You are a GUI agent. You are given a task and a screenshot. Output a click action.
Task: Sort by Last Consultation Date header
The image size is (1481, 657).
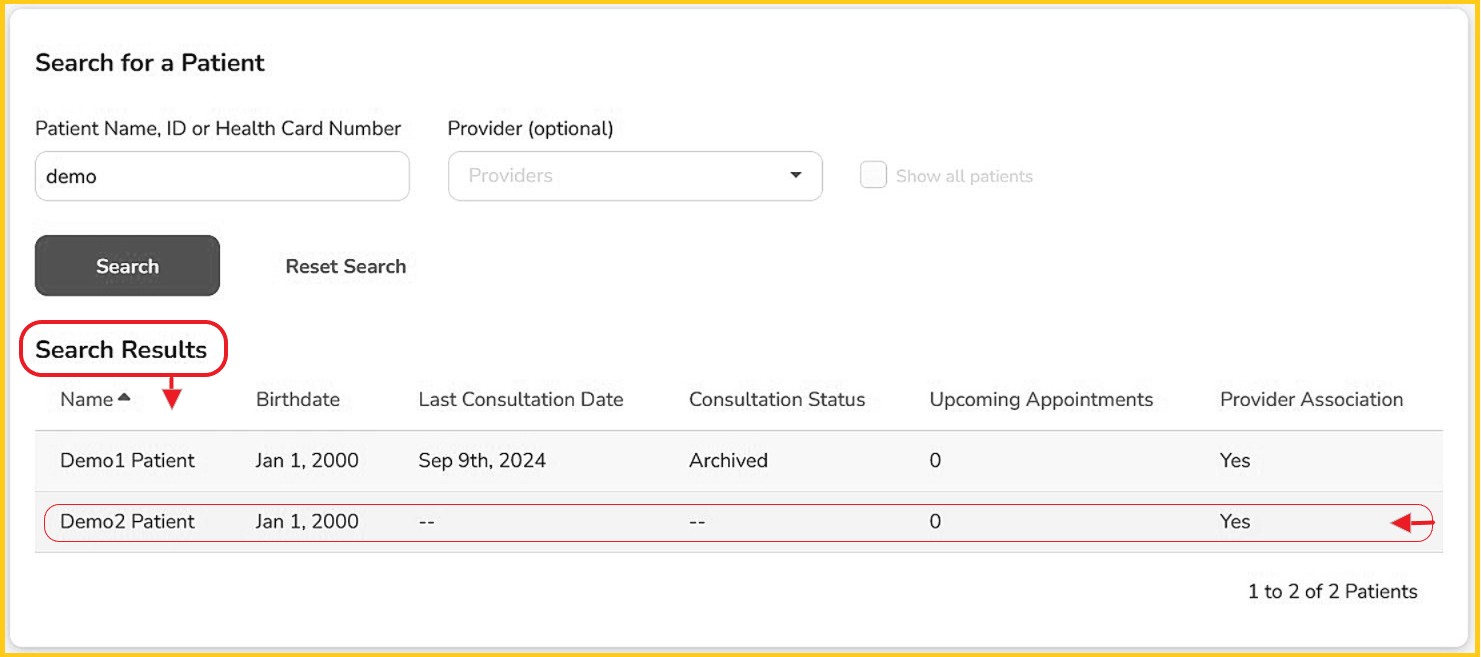click(520, 400)
